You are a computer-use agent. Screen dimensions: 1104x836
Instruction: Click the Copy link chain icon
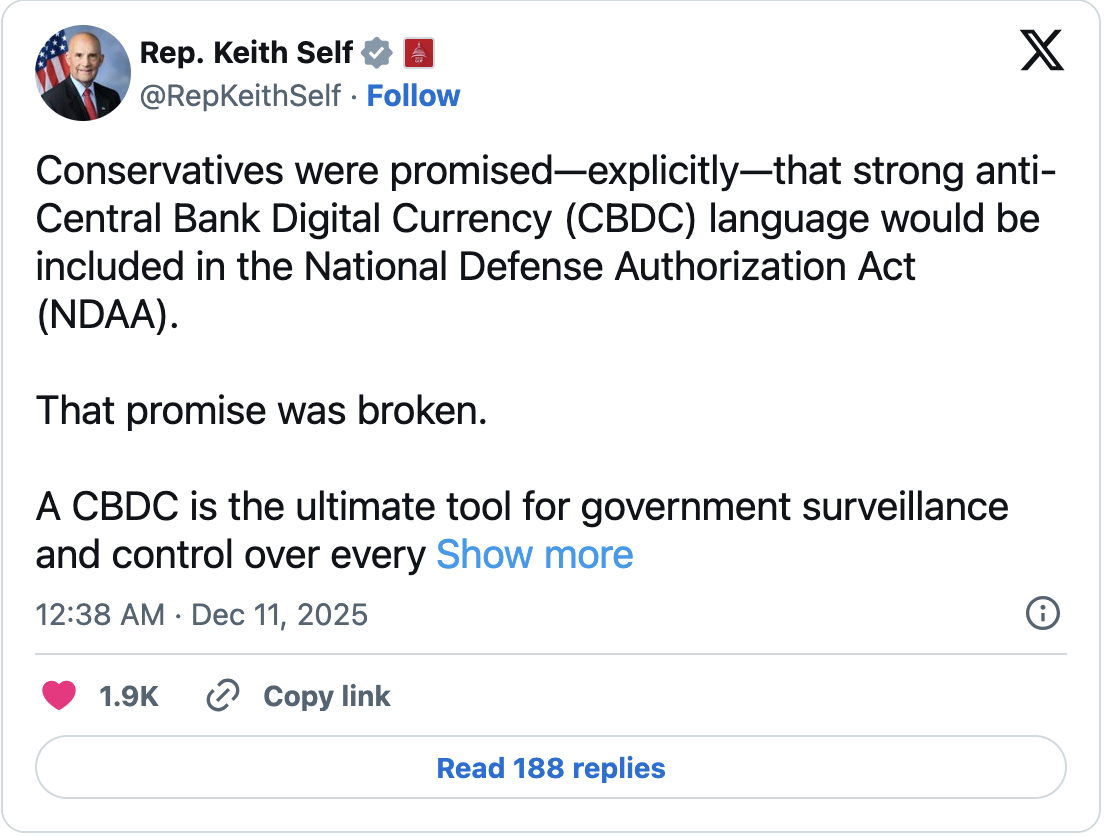(222, 695)
